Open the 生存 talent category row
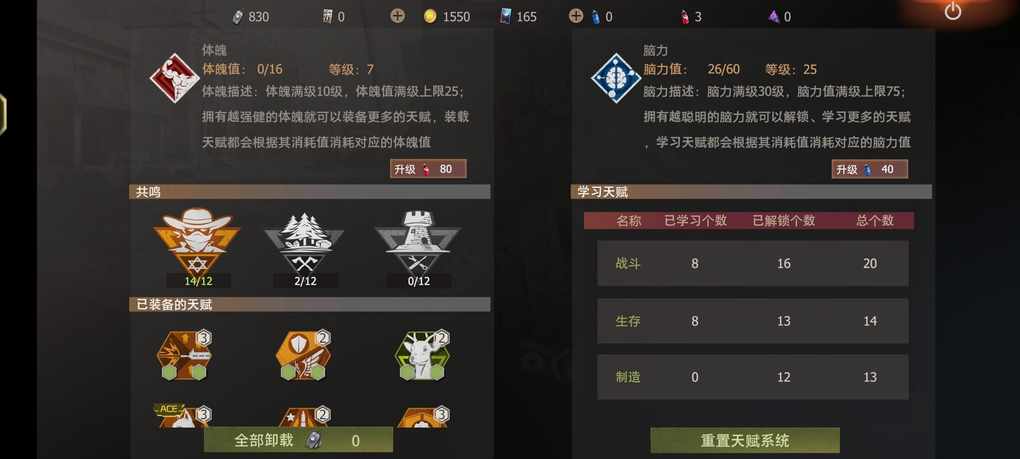The width and height of the screenshot is (1020, 459). 753,321
